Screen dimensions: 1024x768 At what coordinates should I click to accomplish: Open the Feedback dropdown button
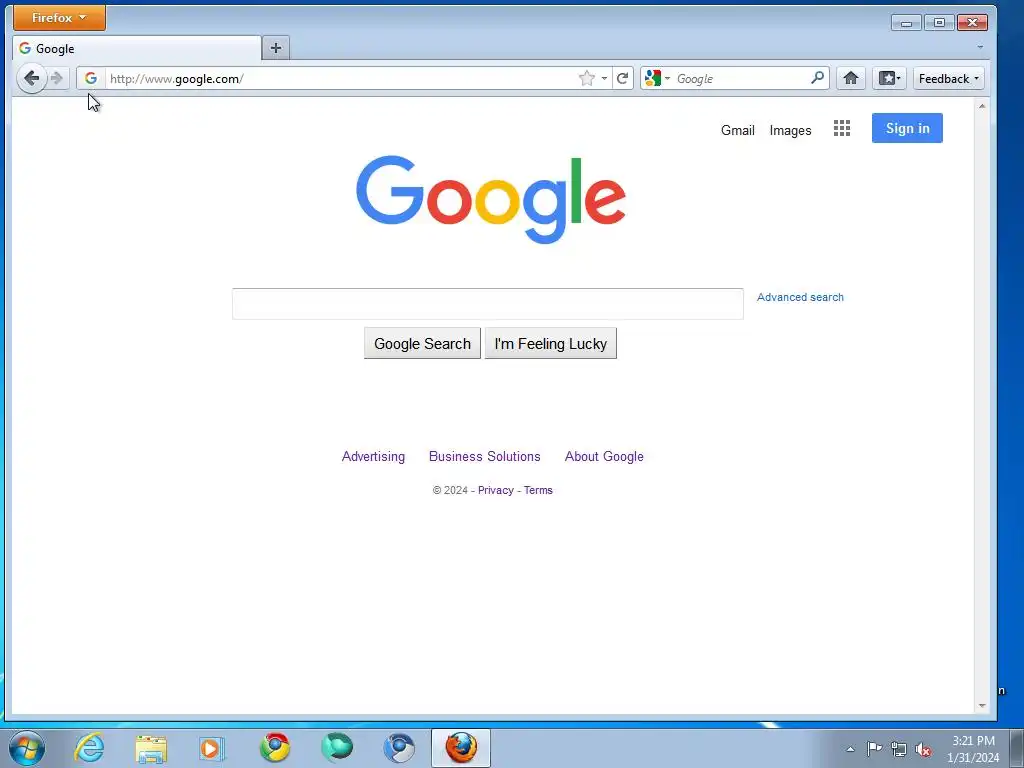click(948, 78)
